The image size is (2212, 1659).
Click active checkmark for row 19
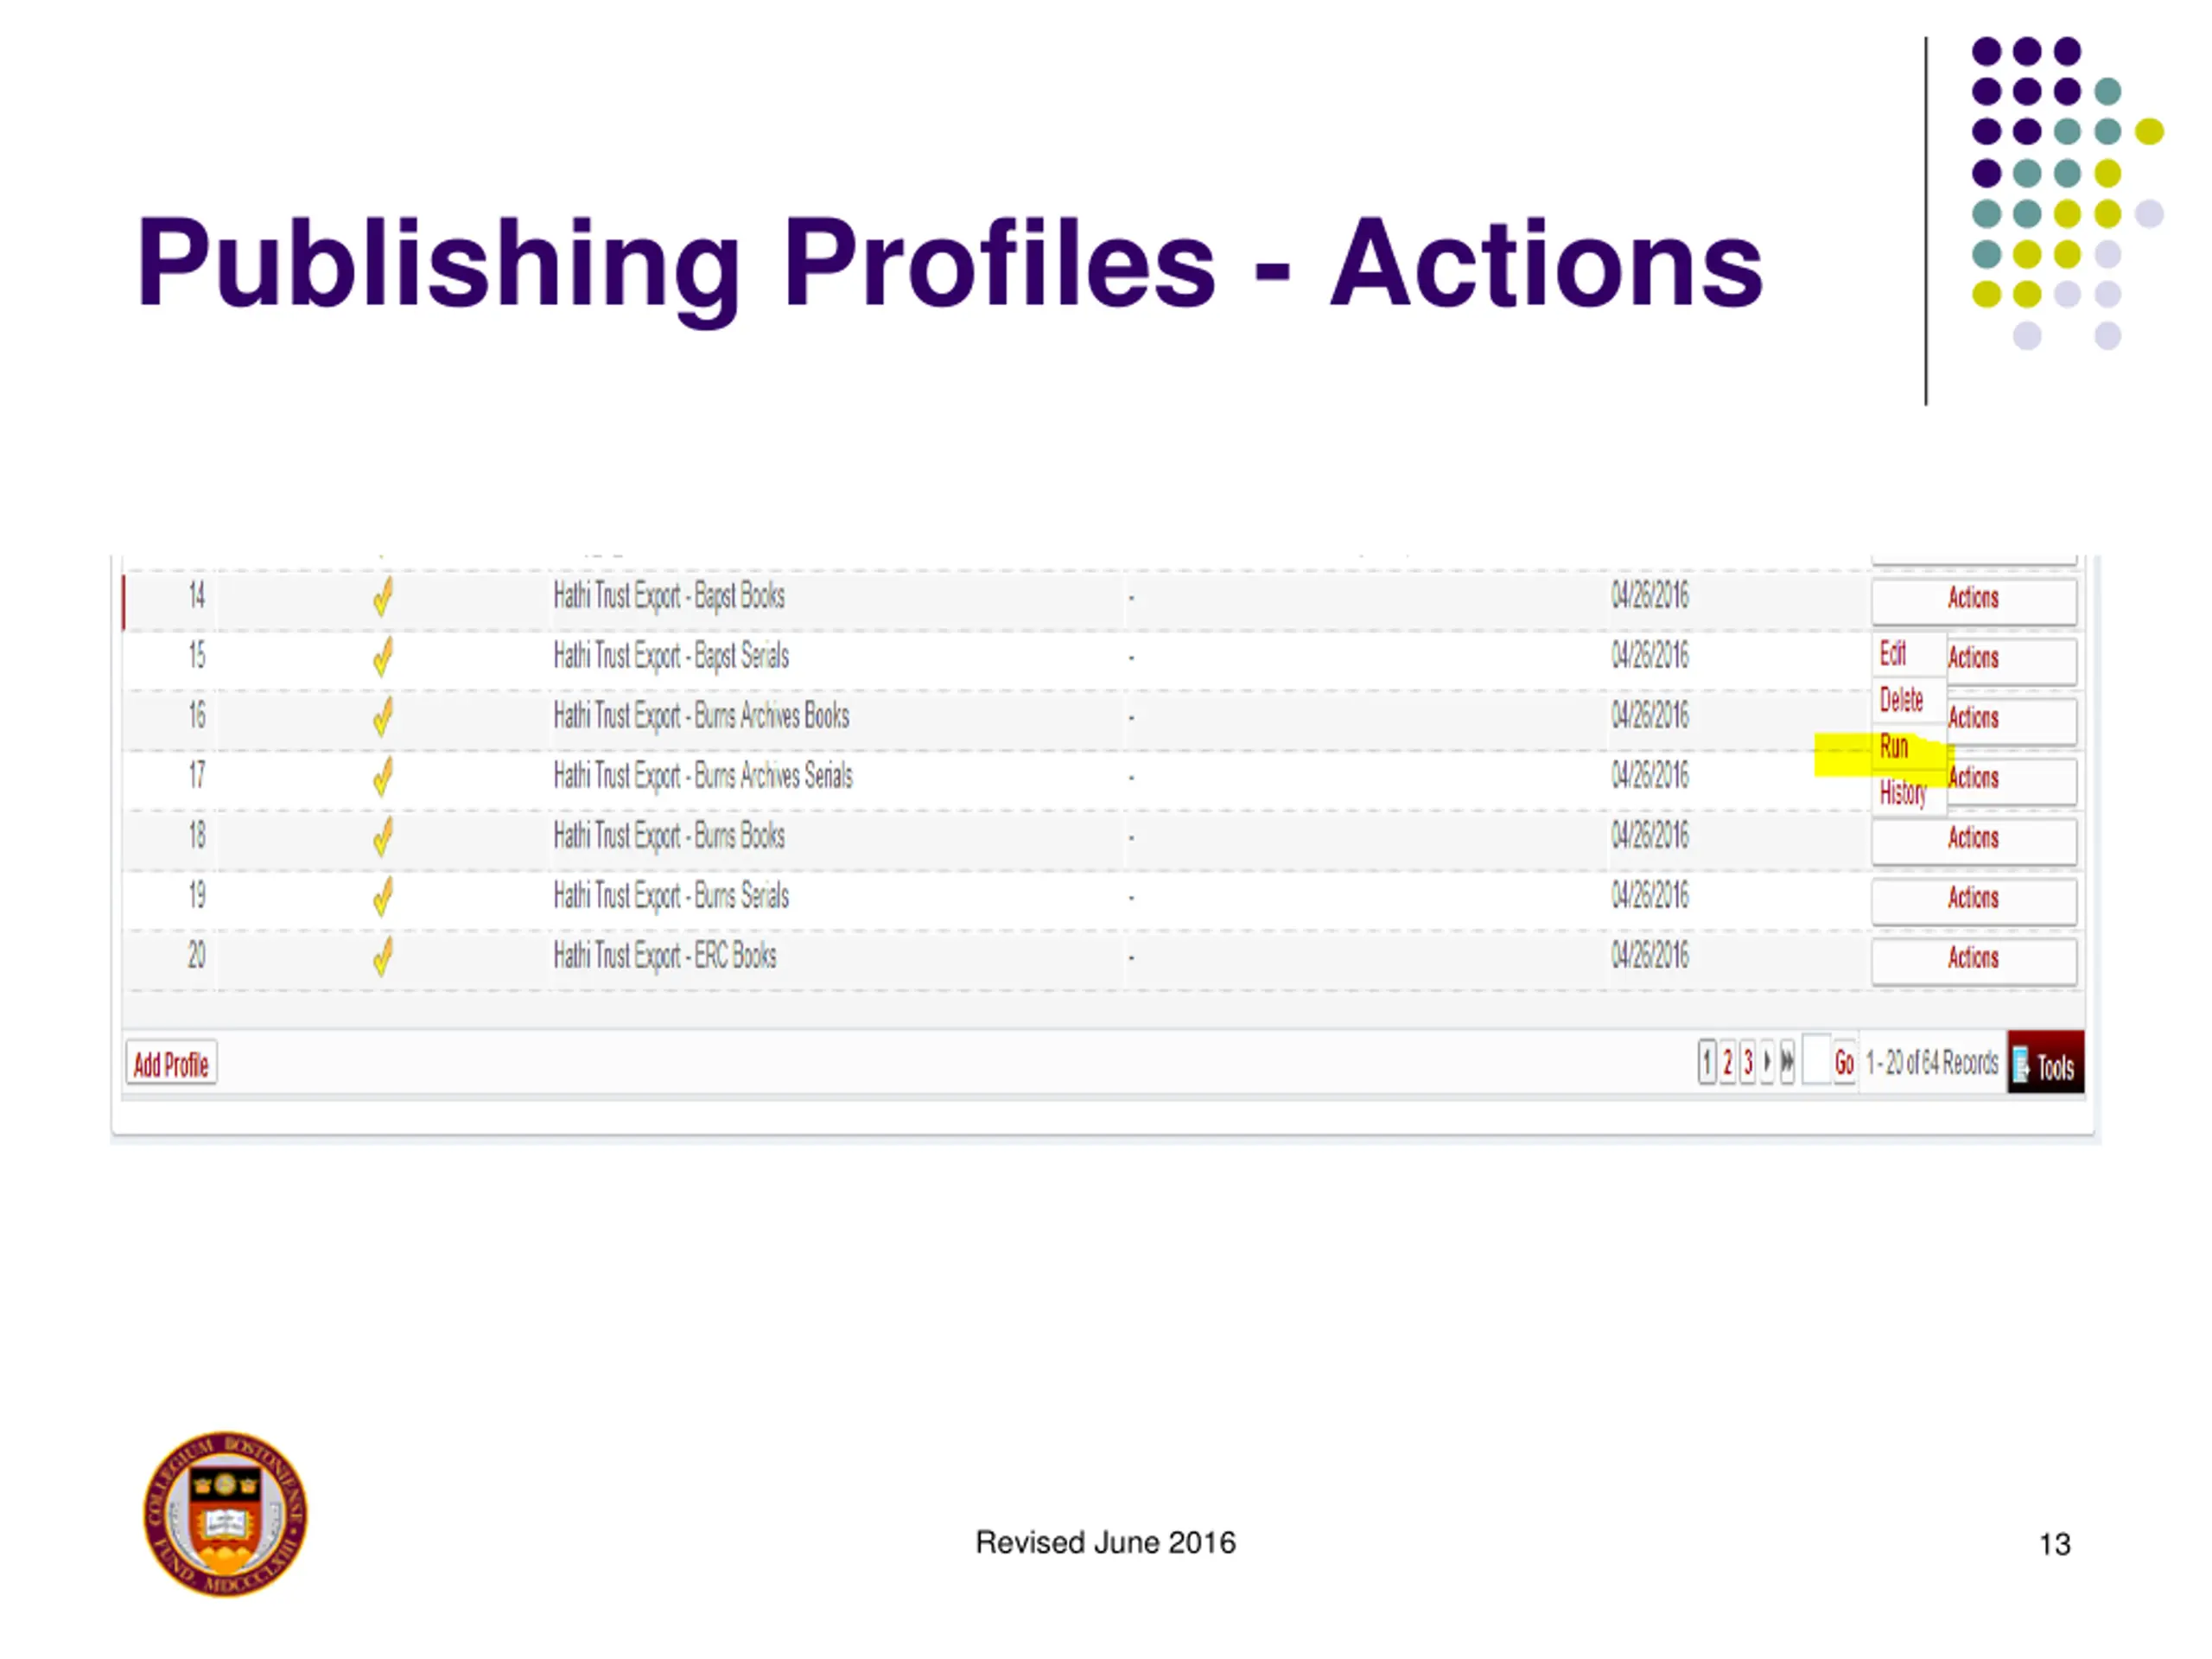[383, 897]
